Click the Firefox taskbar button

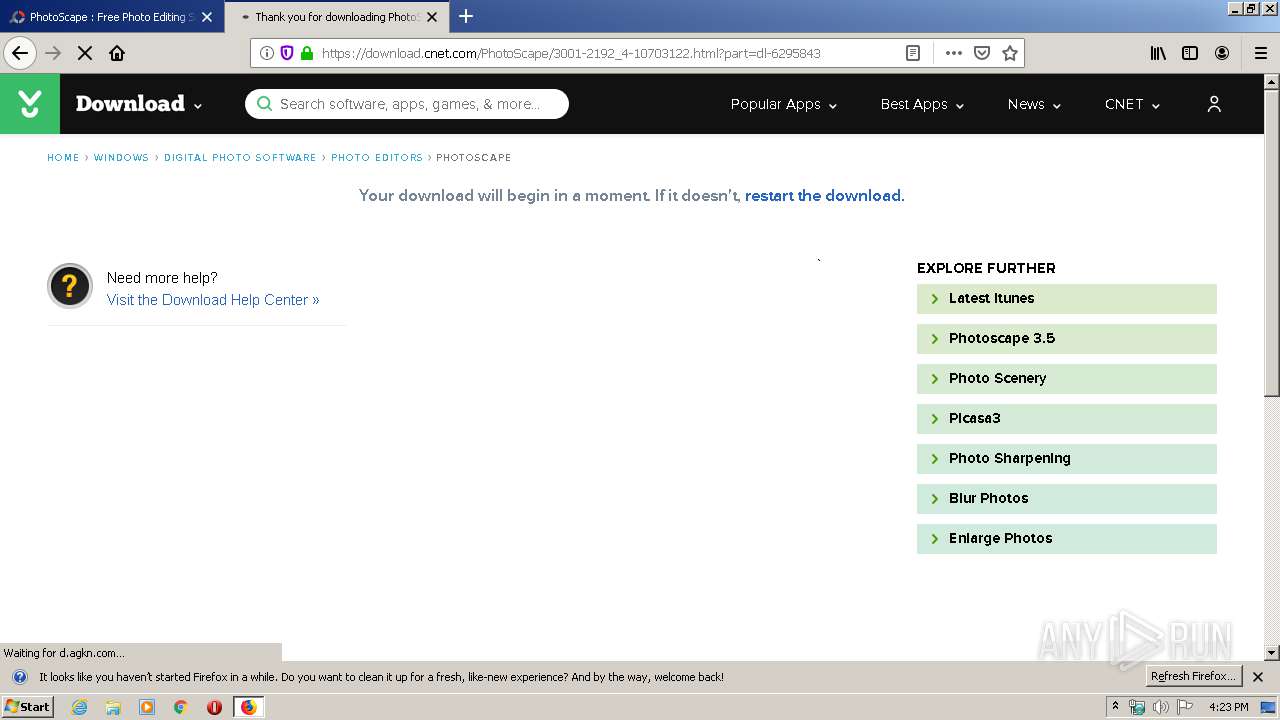[248, 707]
